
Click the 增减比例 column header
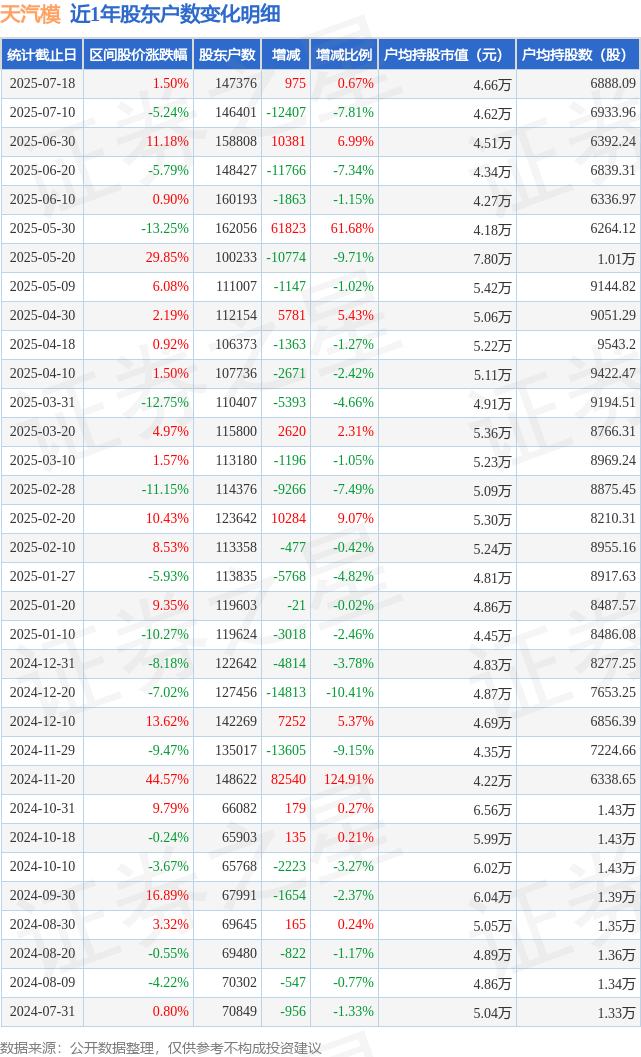(x=344, y=55)
